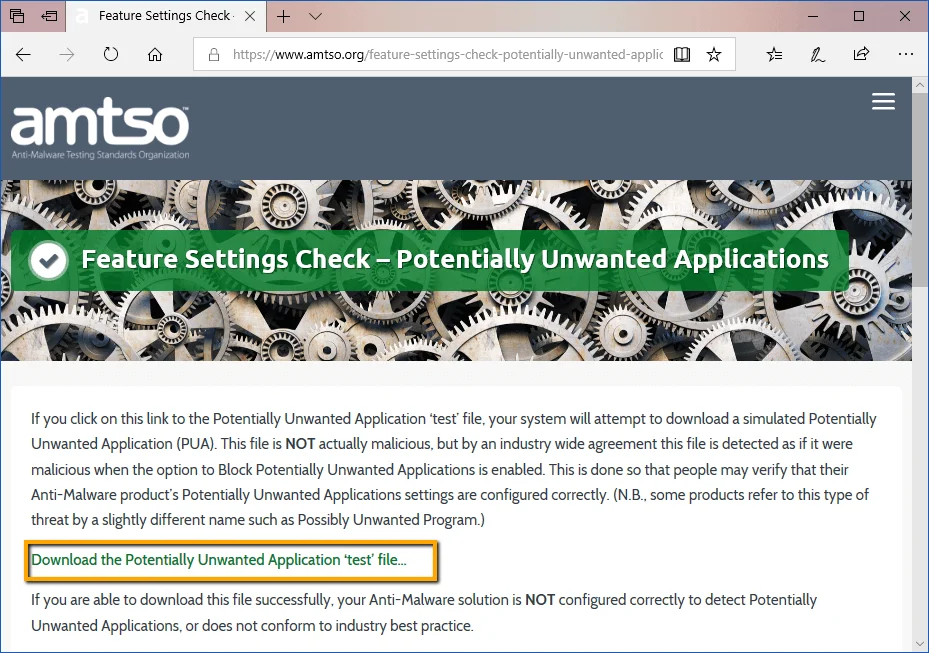The image size is (929, 653).
Task: Click the AMTSO logo
Action: point(100,129)
